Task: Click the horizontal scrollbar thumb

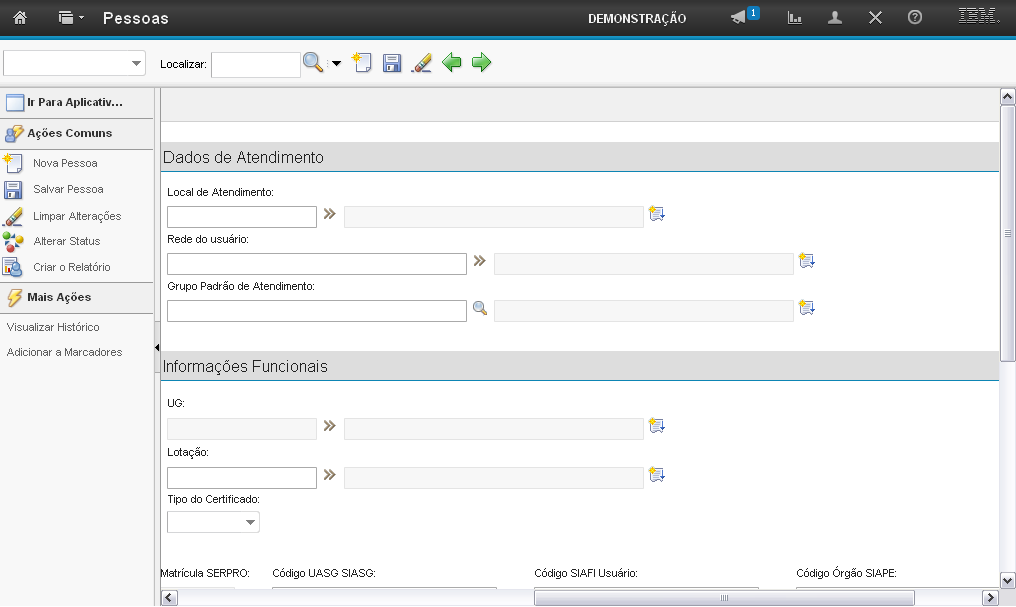Action: point(723,597)
